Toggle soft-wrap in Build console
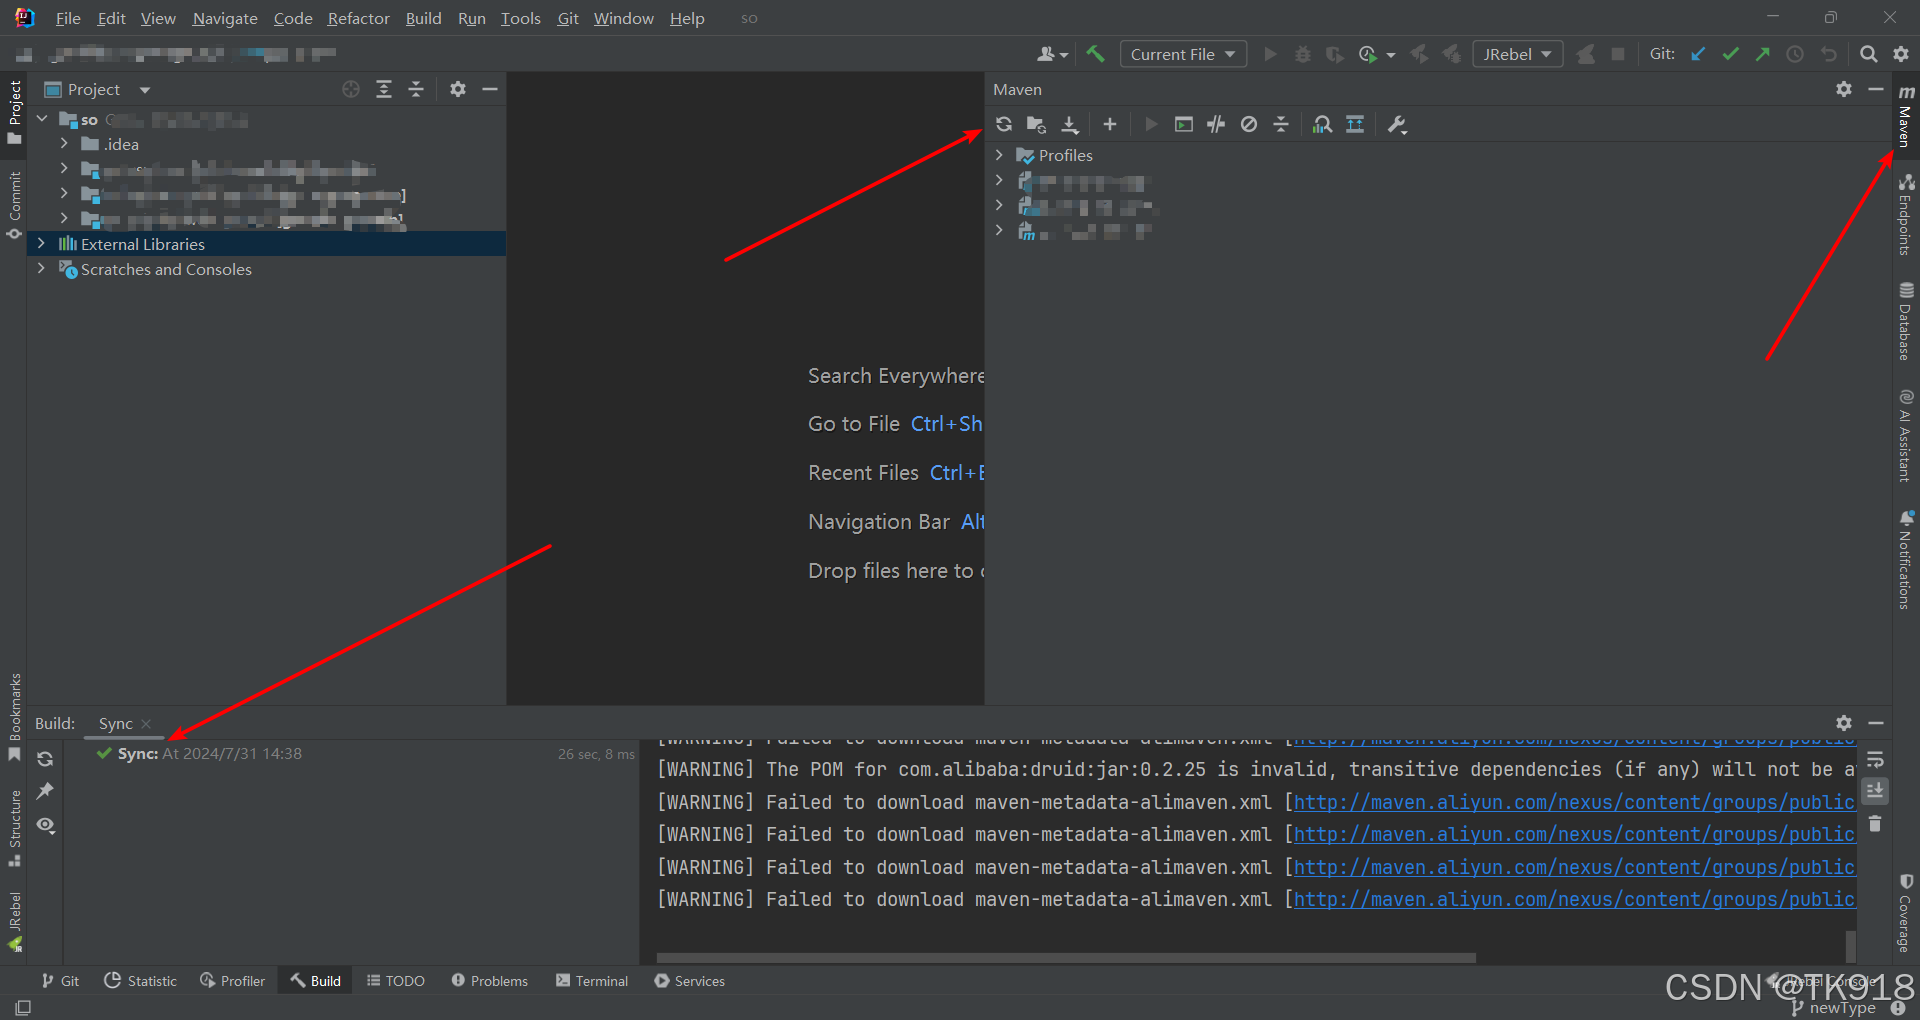 click(1875, 759)
